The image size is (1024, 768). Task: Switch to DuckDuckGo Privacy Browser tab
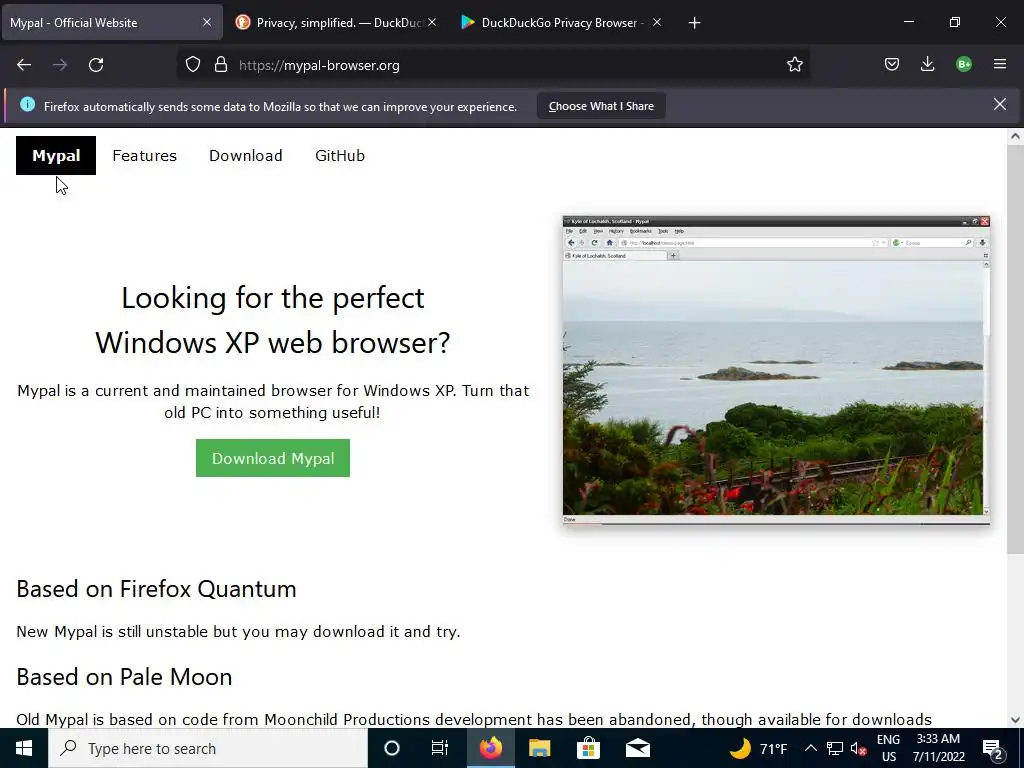coord(562,22)
